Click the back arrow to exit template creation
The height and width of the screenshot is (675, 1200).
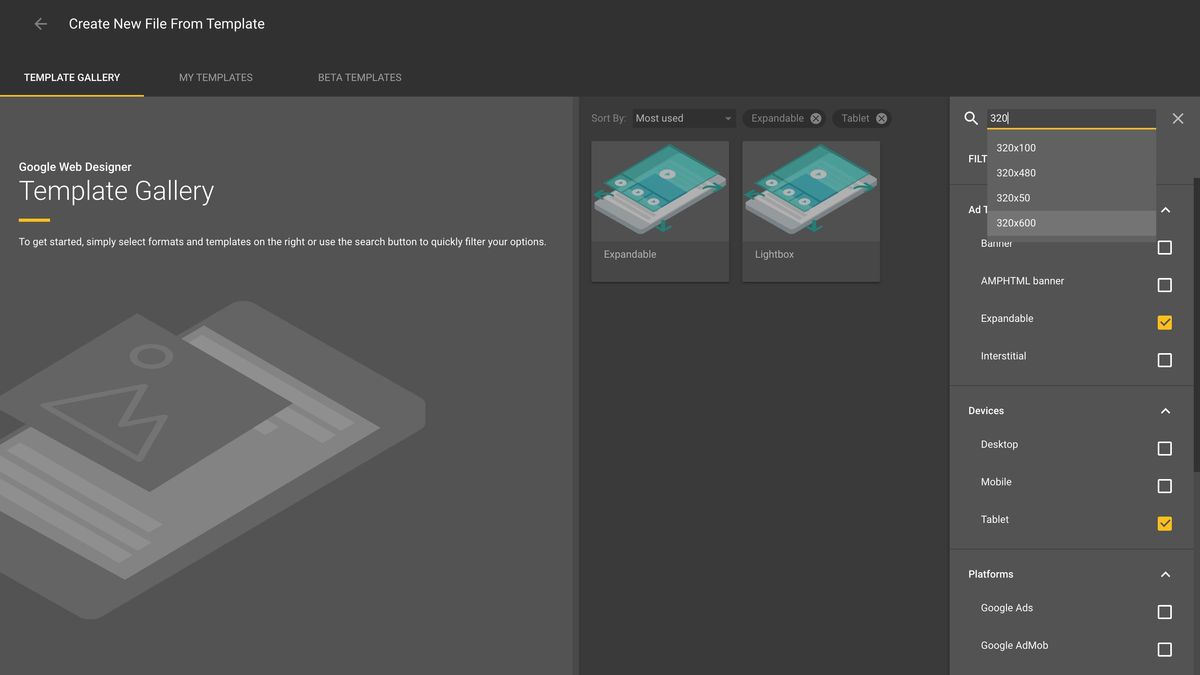click(39, 23)
